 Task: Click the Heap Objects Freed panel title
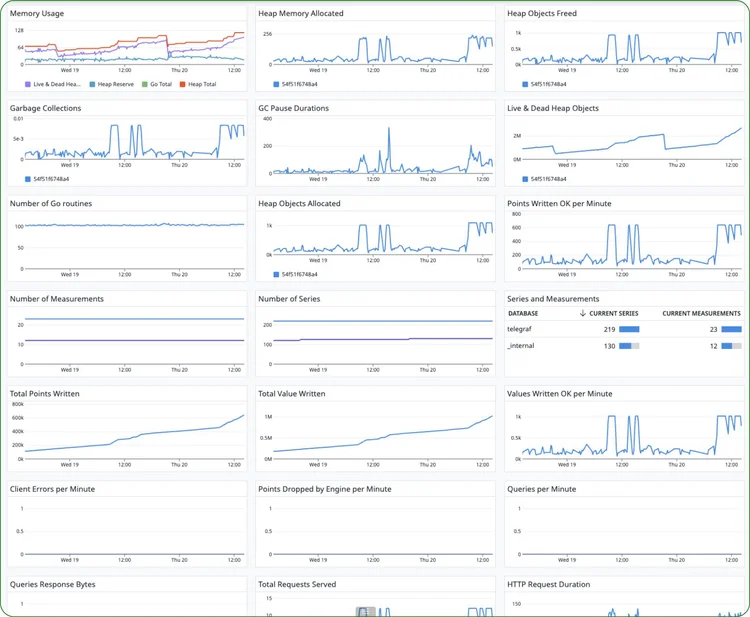pyautogui.click(x=542, y=13)
